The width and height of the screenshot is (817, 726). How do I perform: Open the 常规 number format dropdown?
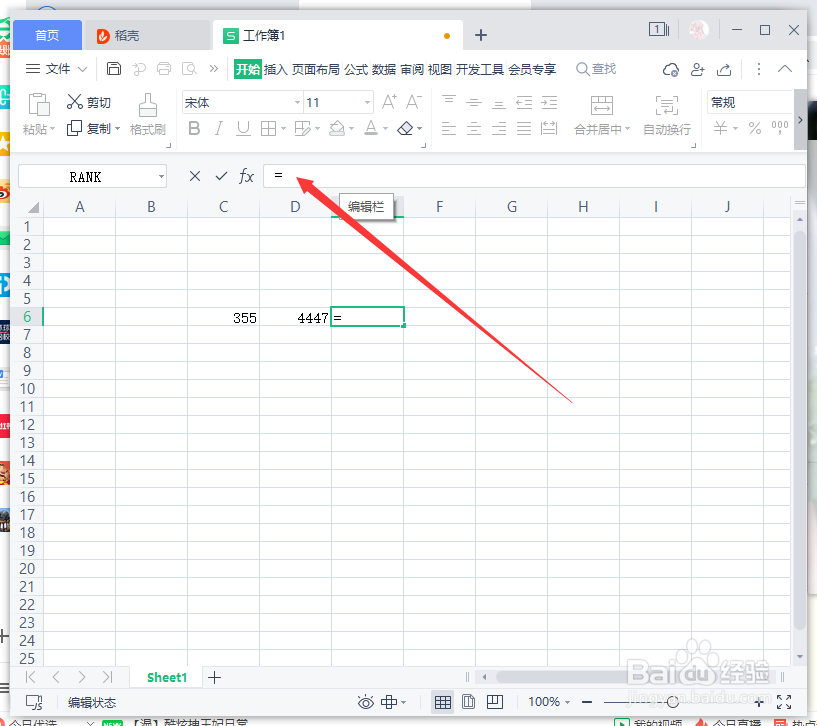click(750, 102)
